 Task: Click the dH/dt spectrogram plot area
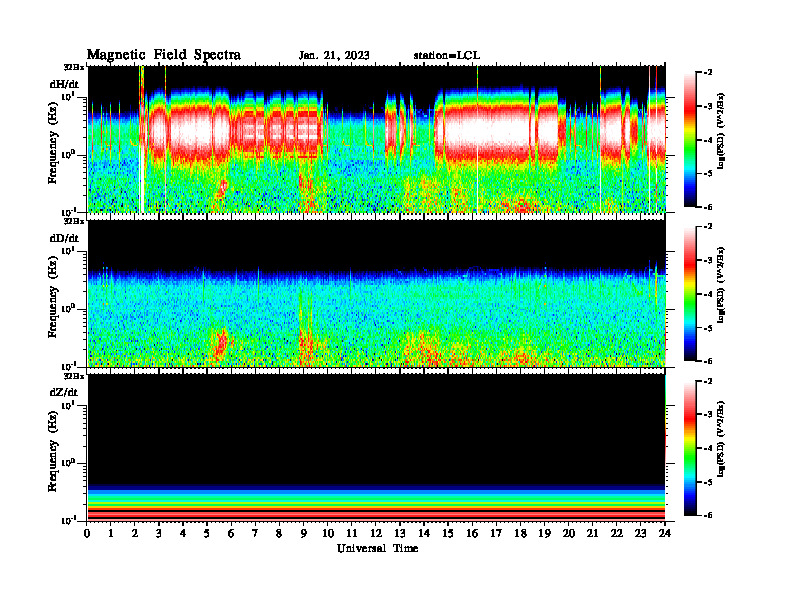coord(377,139)
